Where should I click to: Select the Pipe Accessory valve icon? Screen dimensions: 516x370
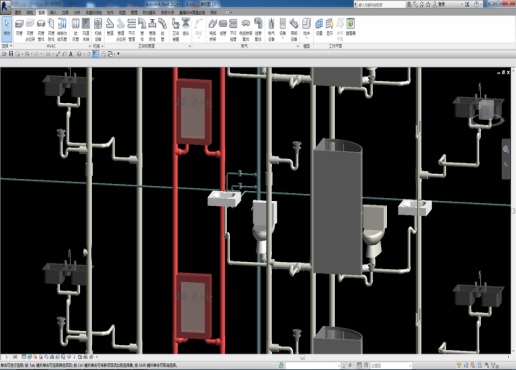pos(152,29)
